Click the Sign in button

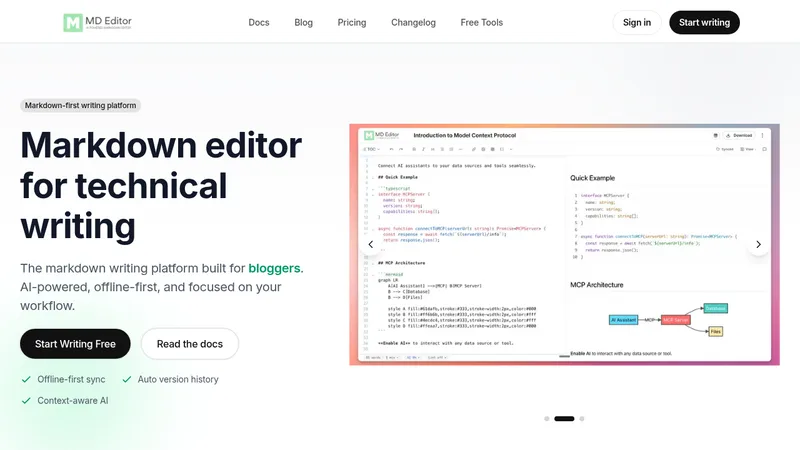pyautogui.click(x=637, y=22)
